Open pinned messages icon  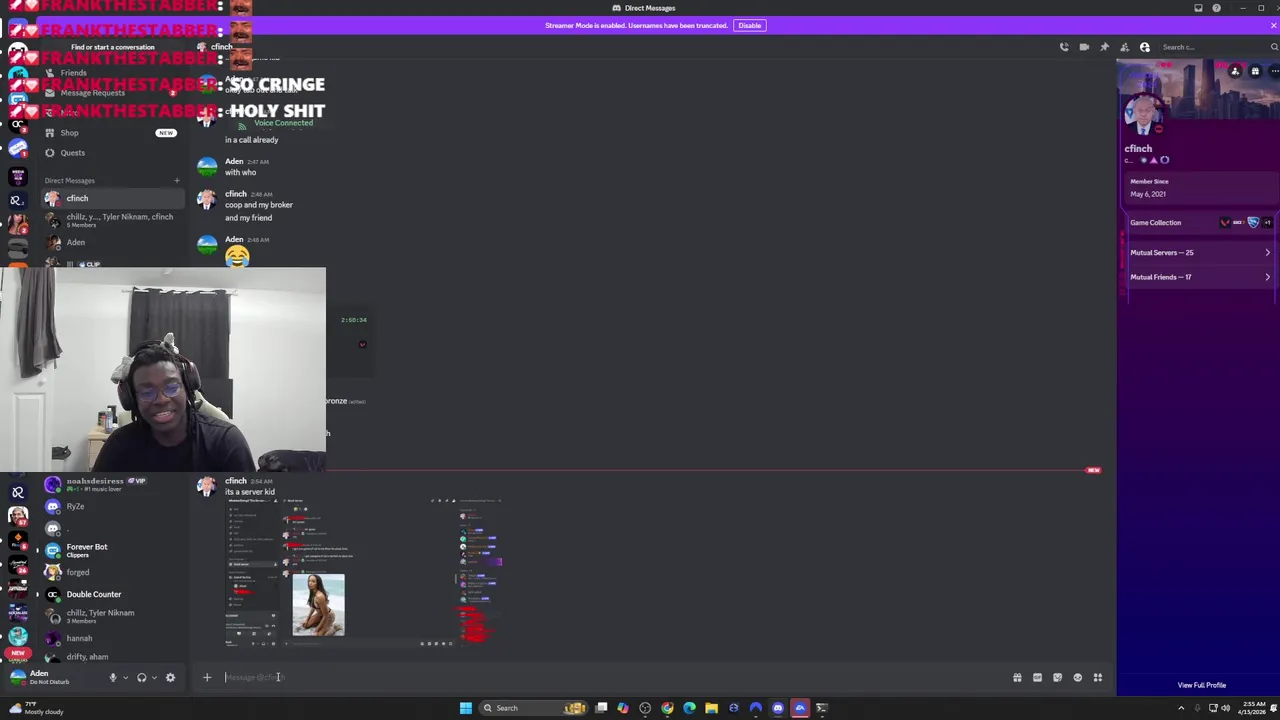[x=1104, y=47]
